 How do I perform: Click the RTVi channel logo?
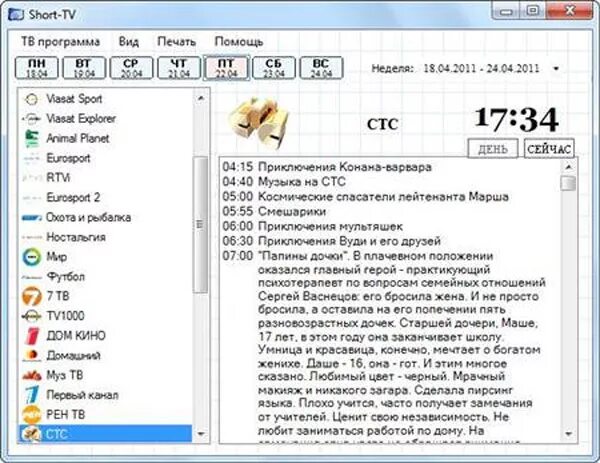[x=31, y=178]
